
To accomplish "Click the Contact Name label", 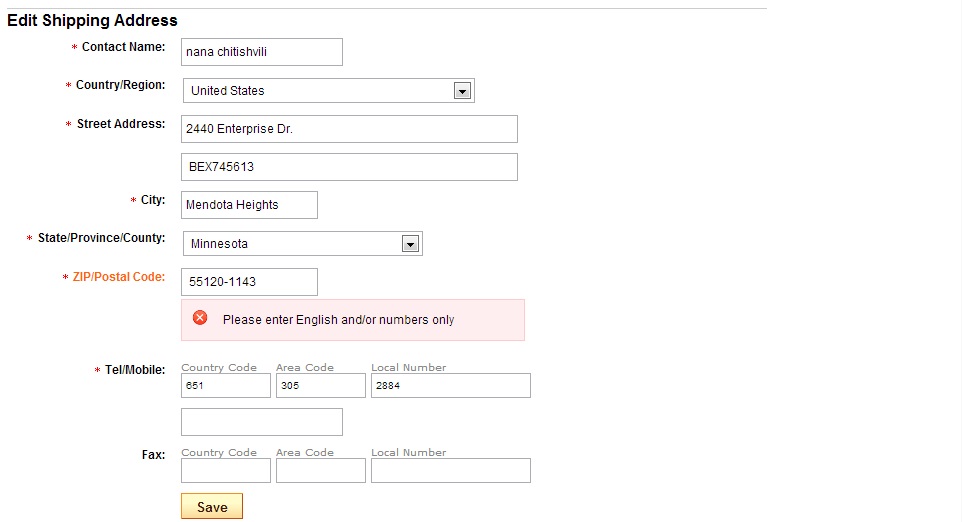I will 123,47.
